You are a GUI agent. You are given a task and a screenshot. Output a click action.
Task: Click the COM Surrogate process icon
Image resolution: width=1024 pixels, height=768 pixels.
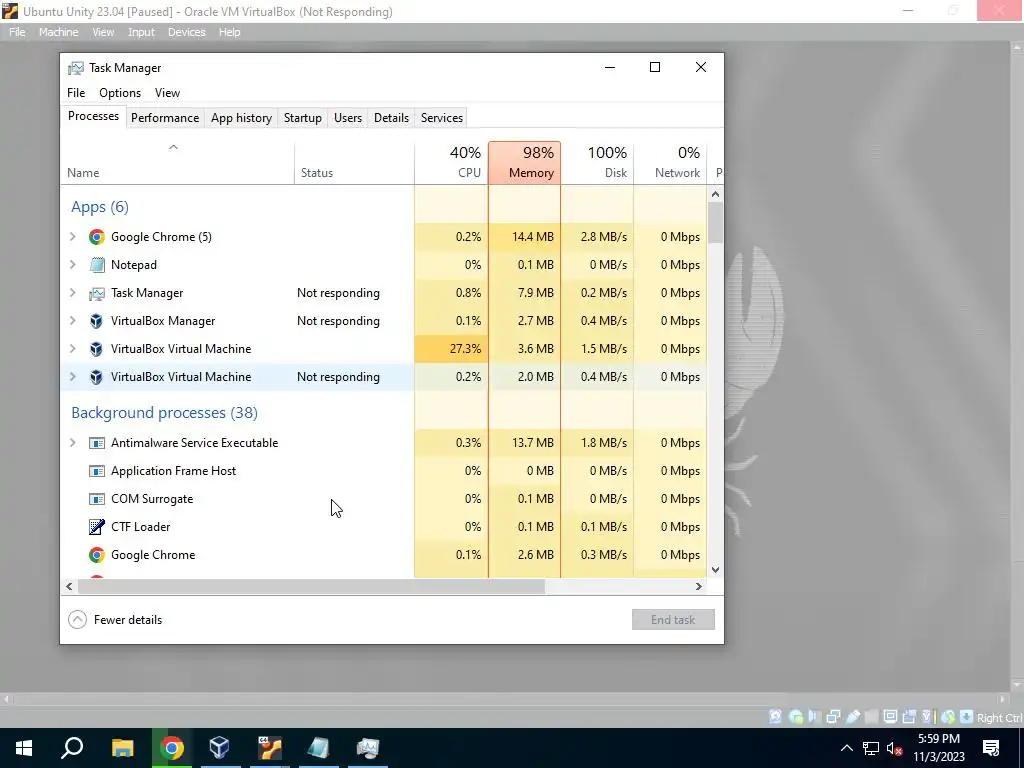pos(97,499)
